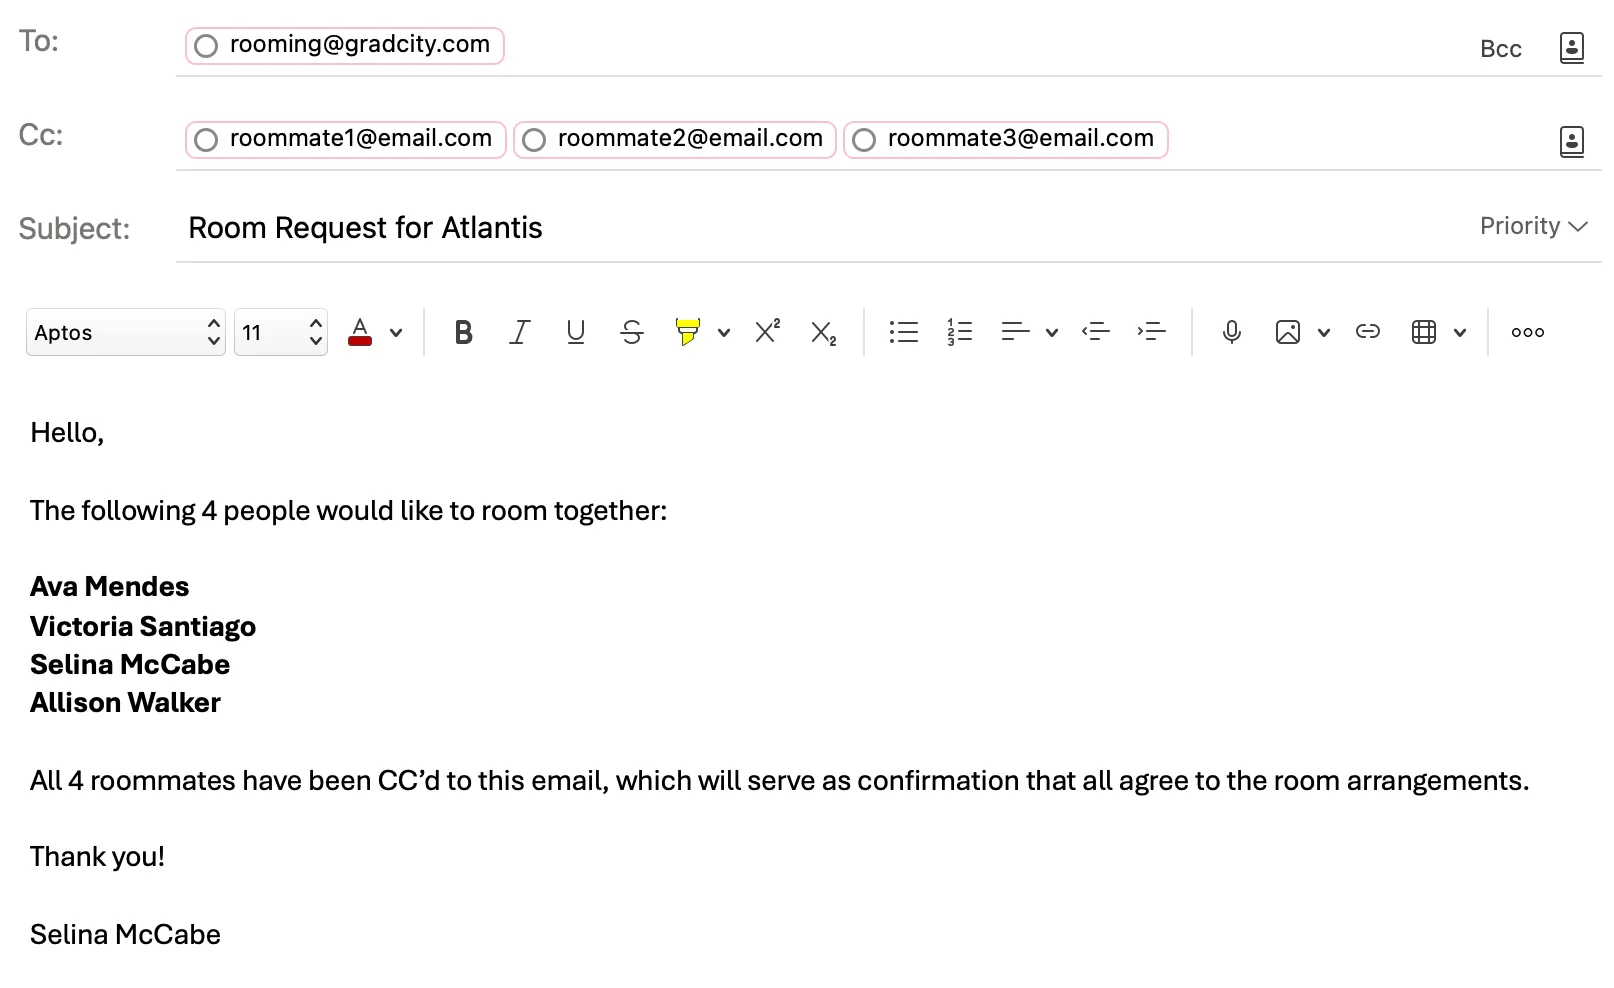Viewport: 1614px width, 988px height.
Task: Show the Bcc field
Action: click(1500, 49)
